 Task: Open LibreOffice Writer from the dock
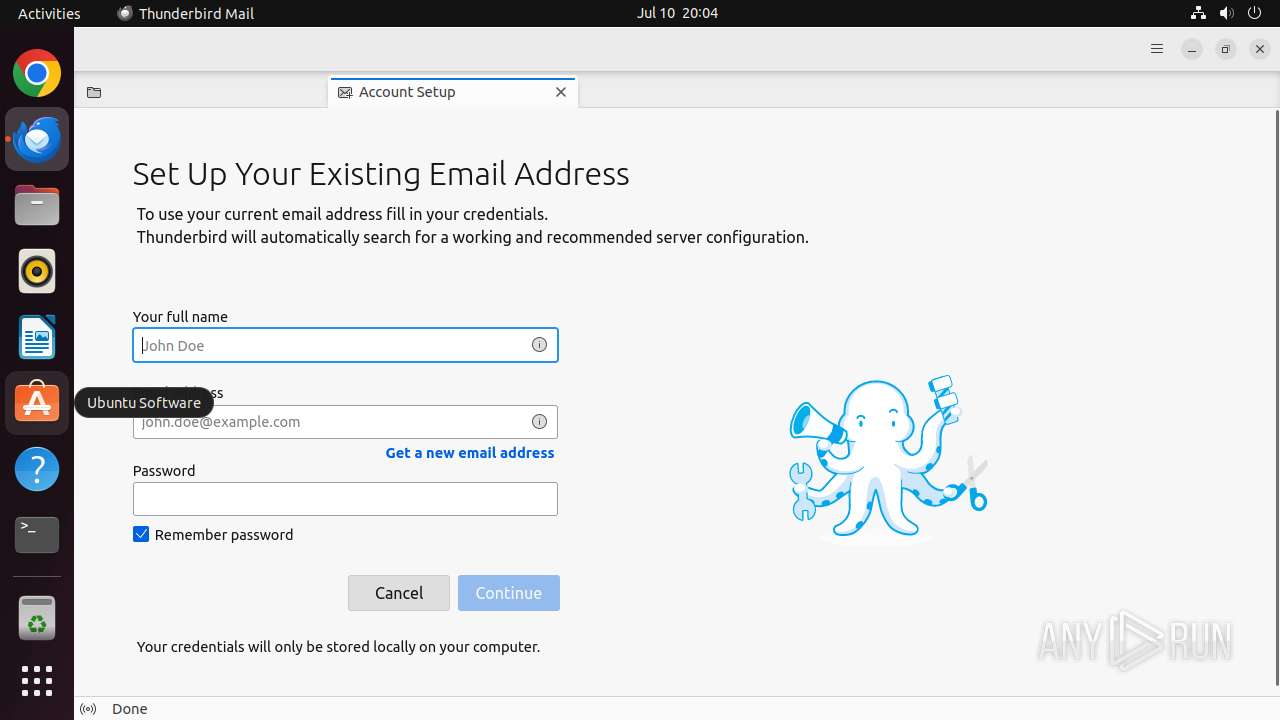coord(37,337)
